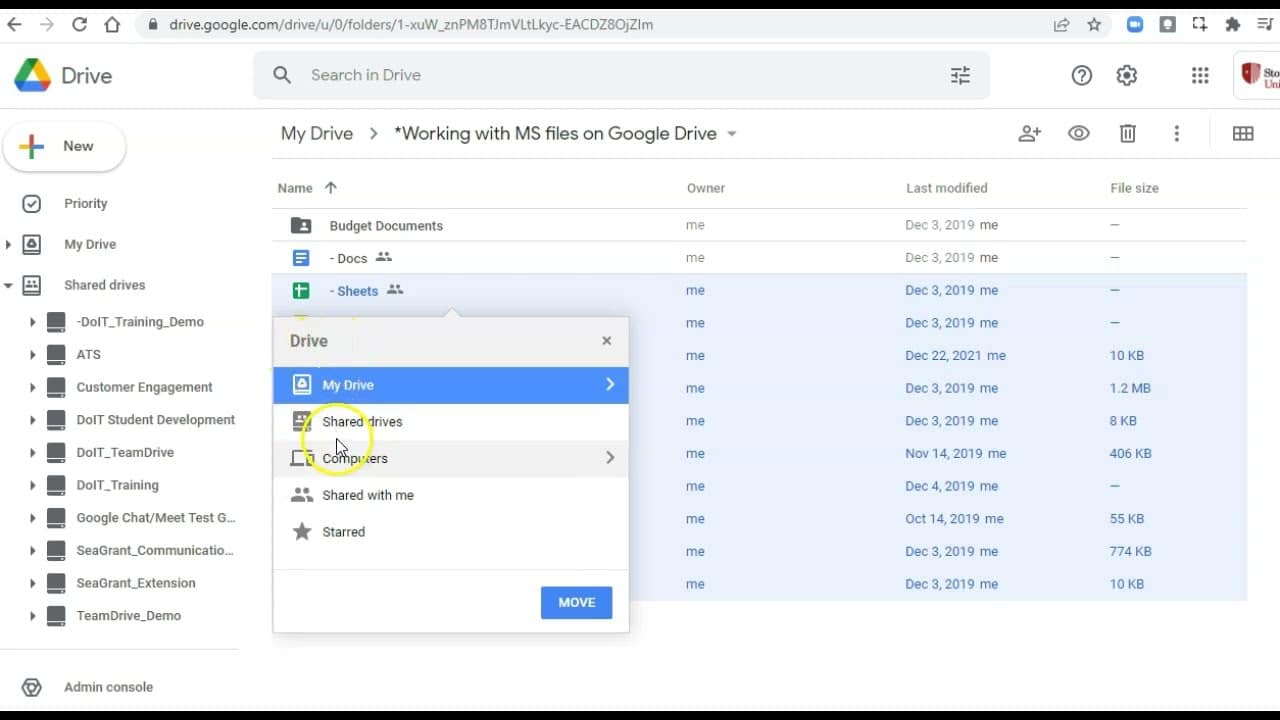Expand the ATS shared drive
This screenshot has height=720, width=1280.
[32, 354]
